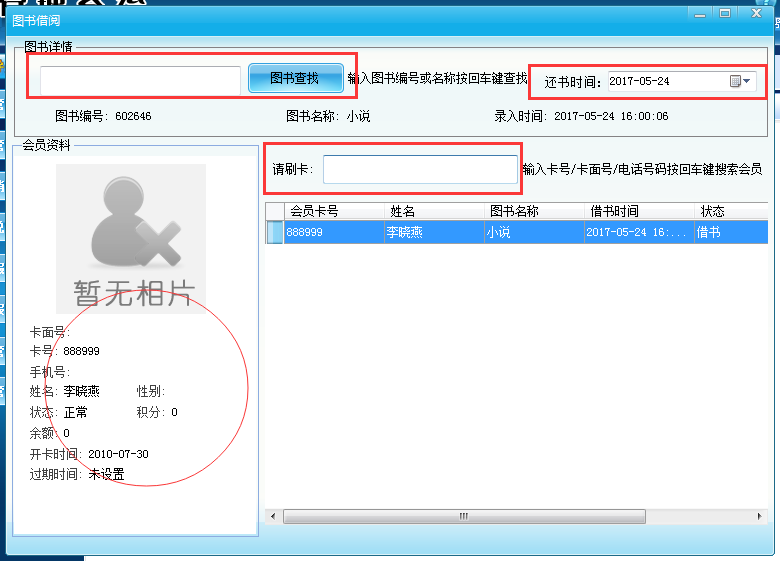
Task: Focus the book number search input field
Action: tap(140, 80)
